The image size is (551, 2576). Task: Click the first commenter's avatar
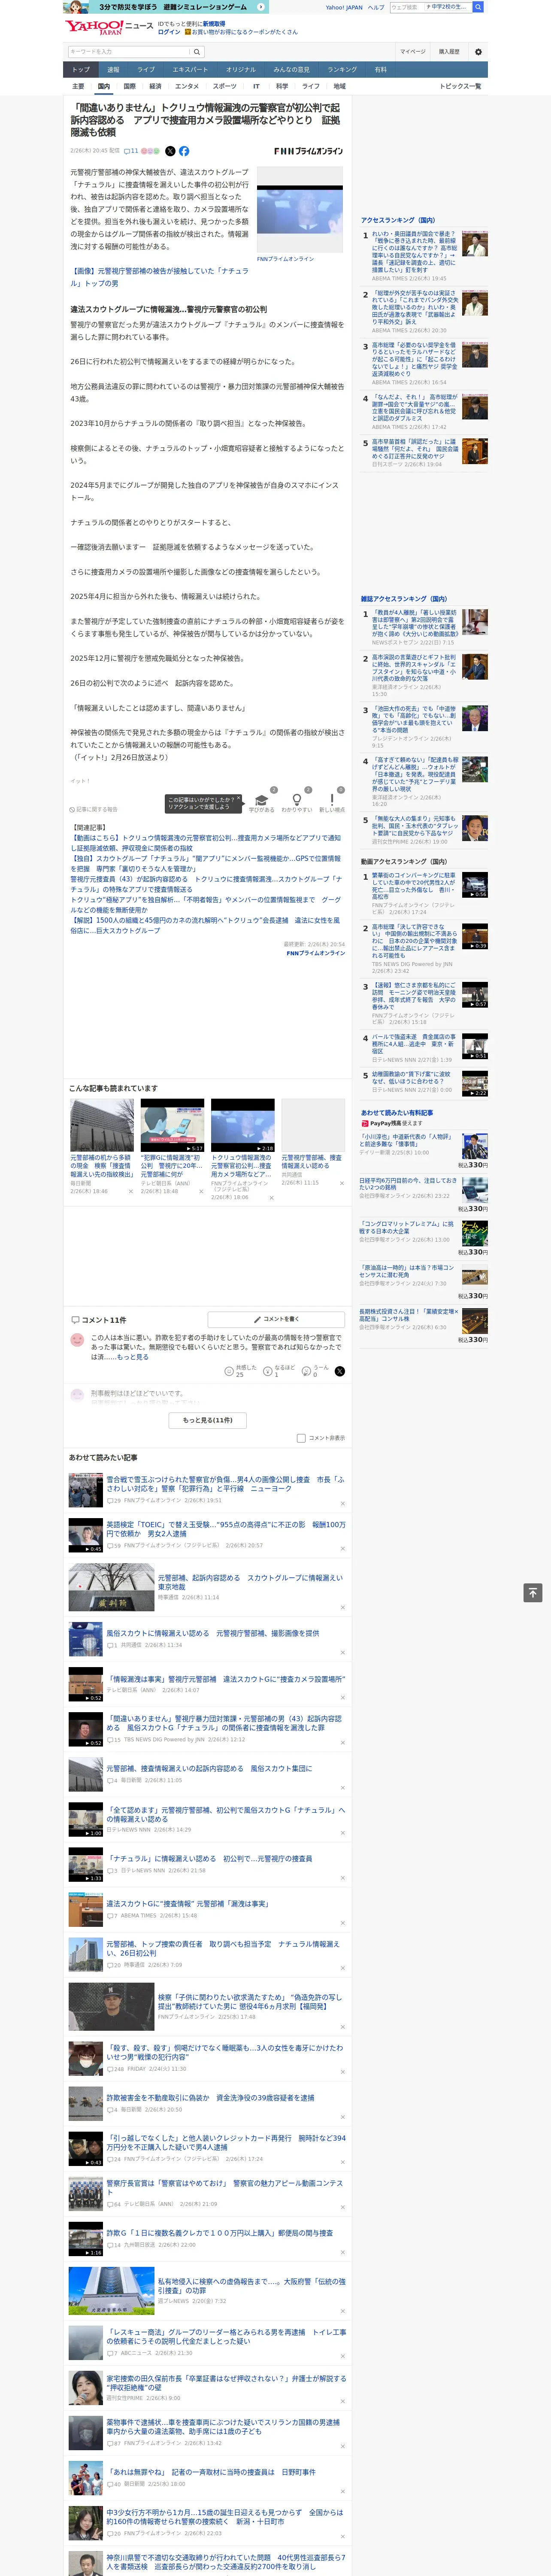click(77, 1340)
